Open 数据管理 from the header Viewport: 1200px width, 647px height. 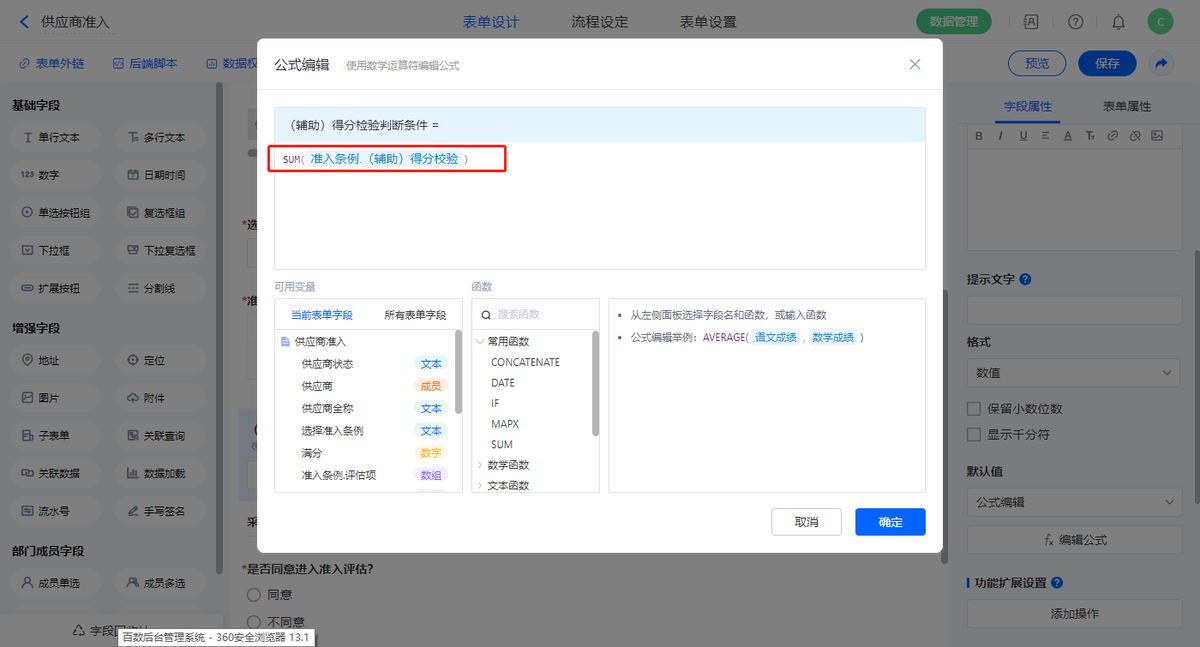pos(954,21)
